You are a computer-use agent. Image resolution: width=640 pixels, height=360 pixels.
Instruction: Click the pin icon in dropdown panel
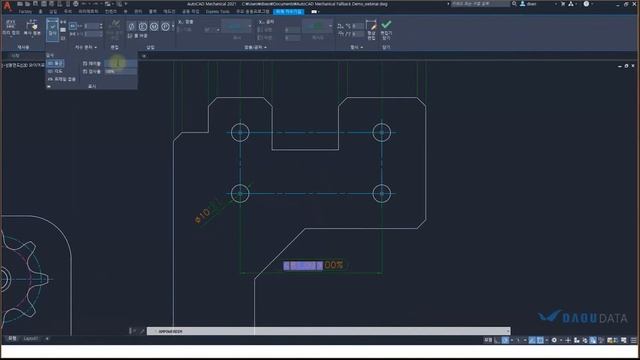click(49, 87)
